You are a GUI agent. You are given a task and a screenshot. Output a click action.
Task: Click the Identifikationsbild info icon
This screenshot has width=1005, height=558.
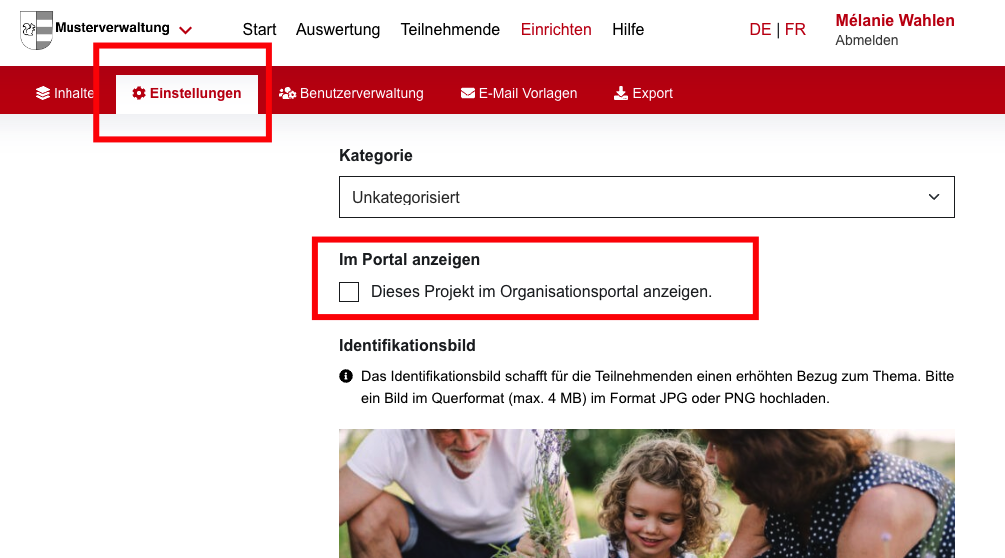point(346,376)
